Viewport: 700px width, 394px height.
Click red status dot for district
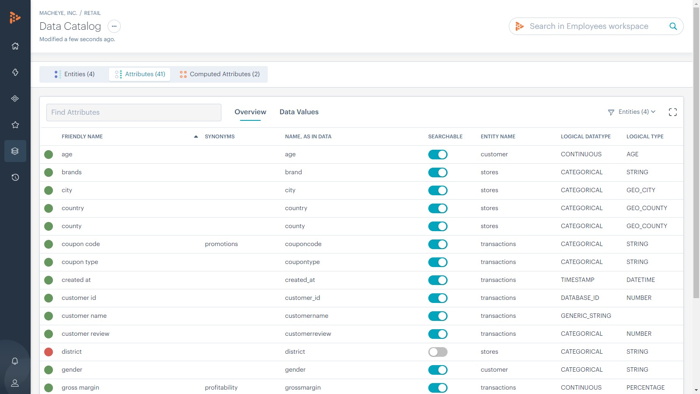pyautogui.click(x=49, y=352)
